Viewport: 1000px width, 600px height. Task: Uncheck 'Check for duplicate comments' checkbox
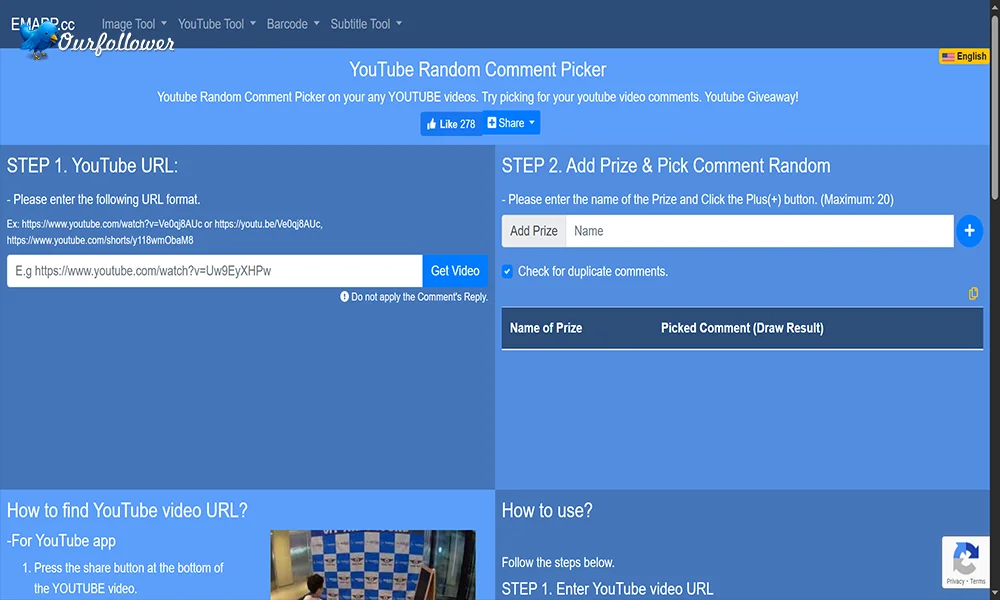507,272
